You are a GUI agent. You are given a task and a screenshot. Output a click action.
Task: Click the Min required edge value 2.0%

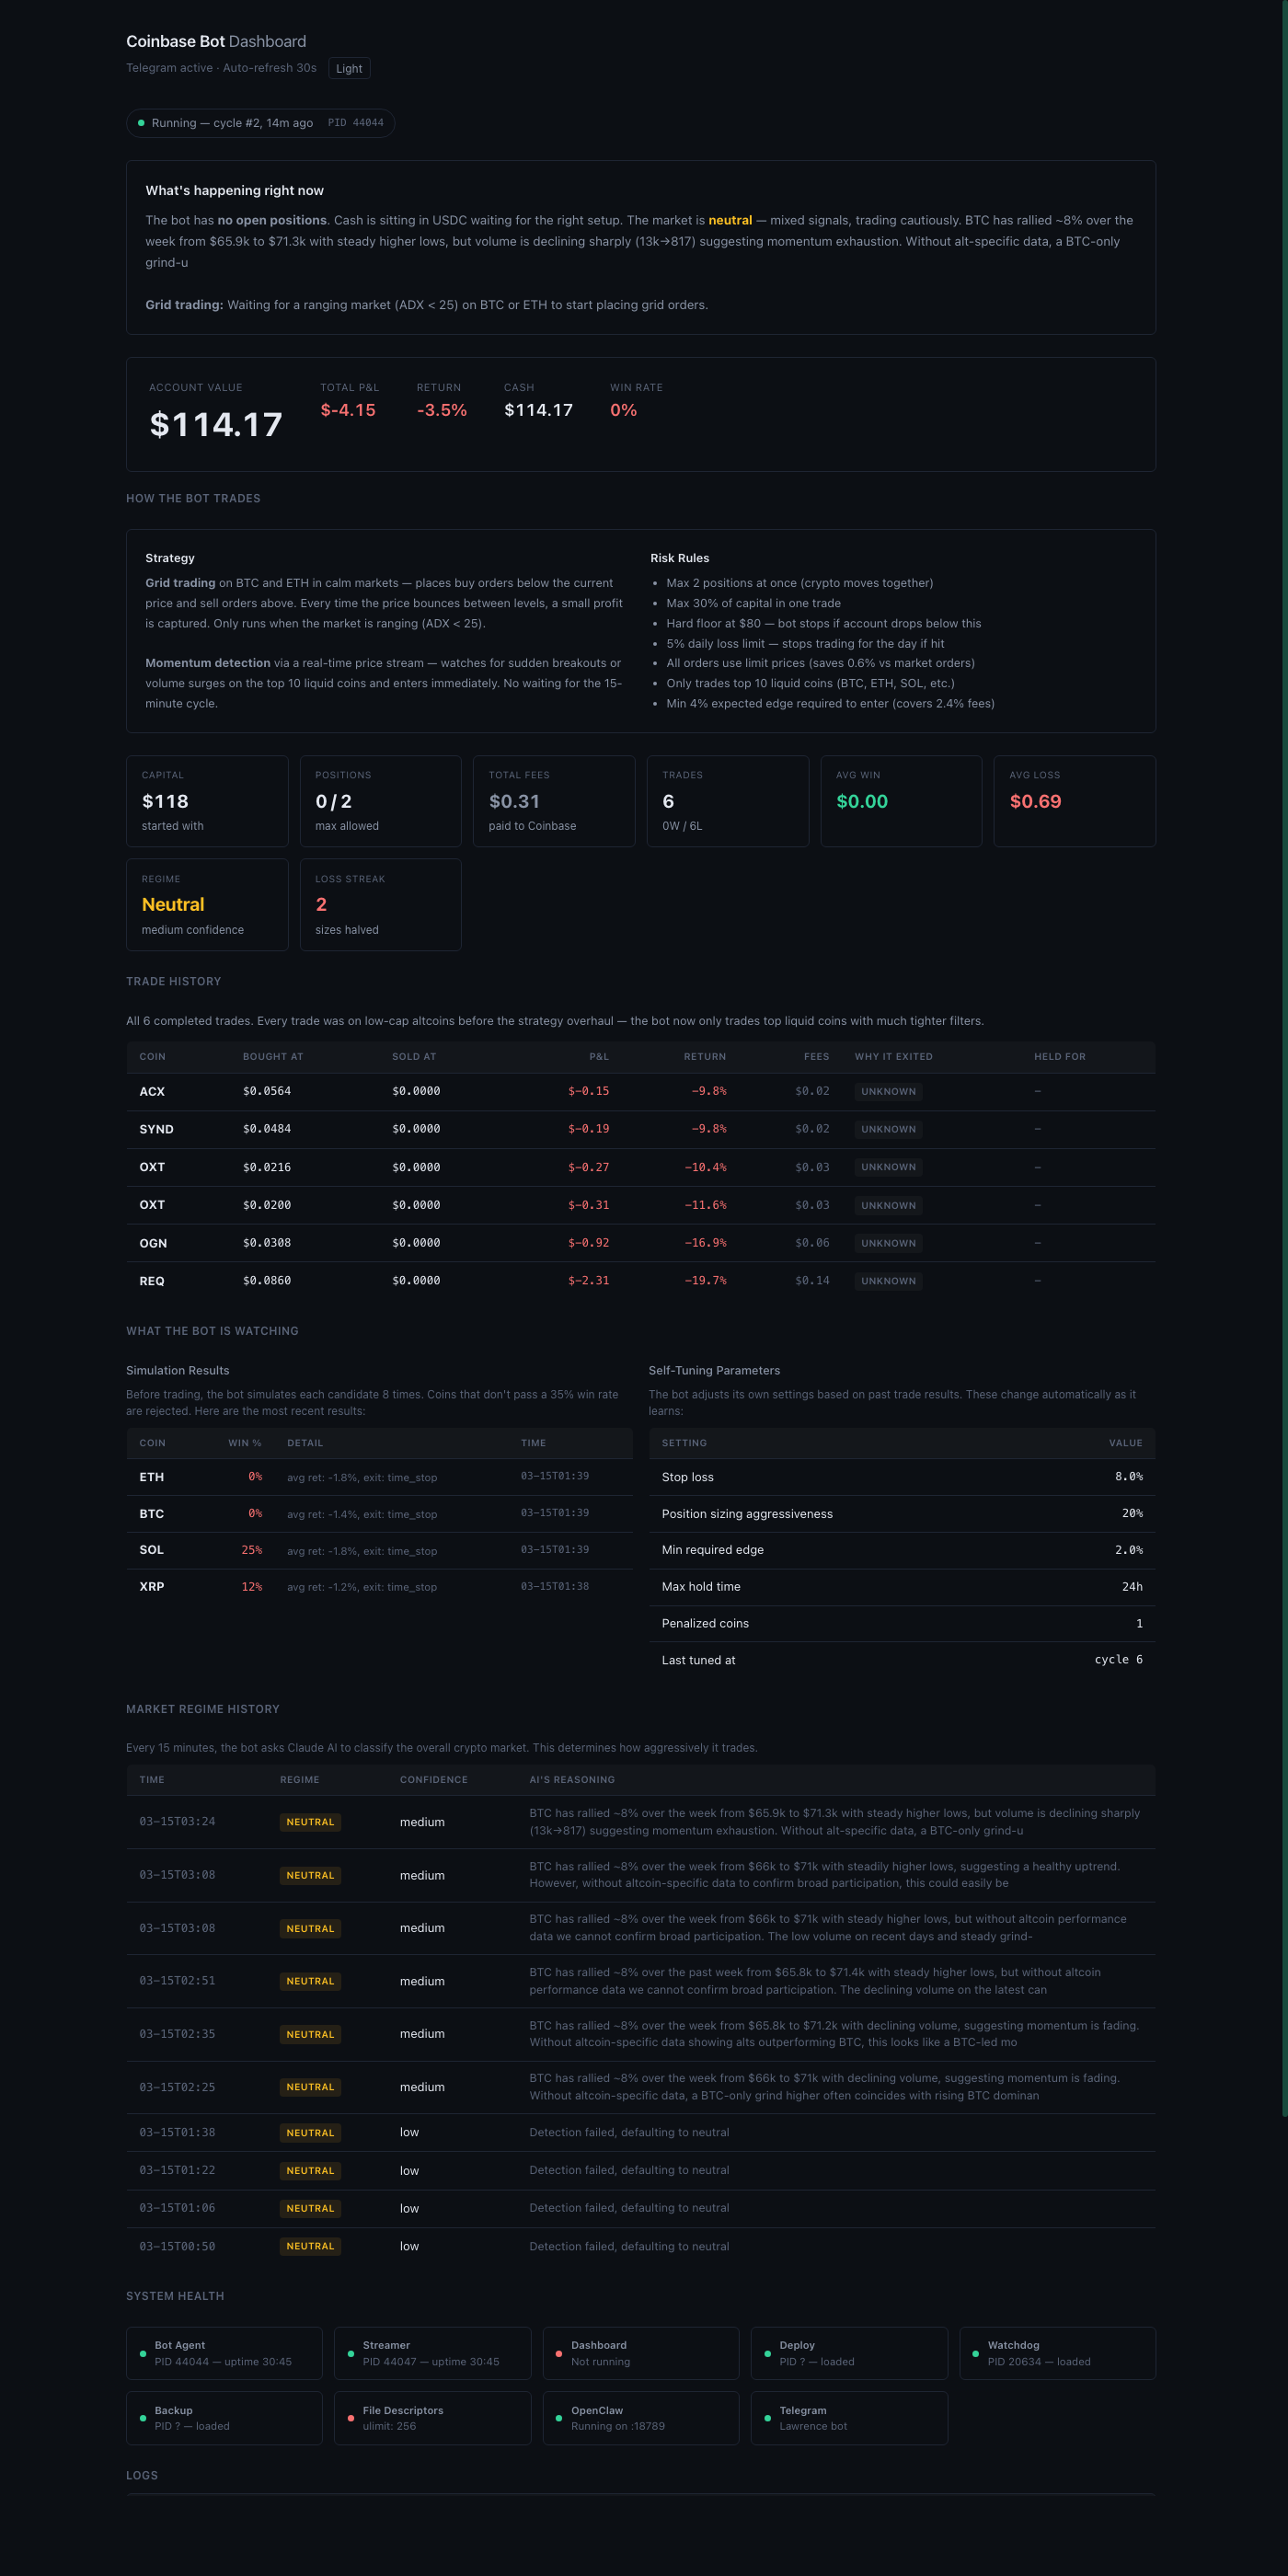[1129, 1550]
